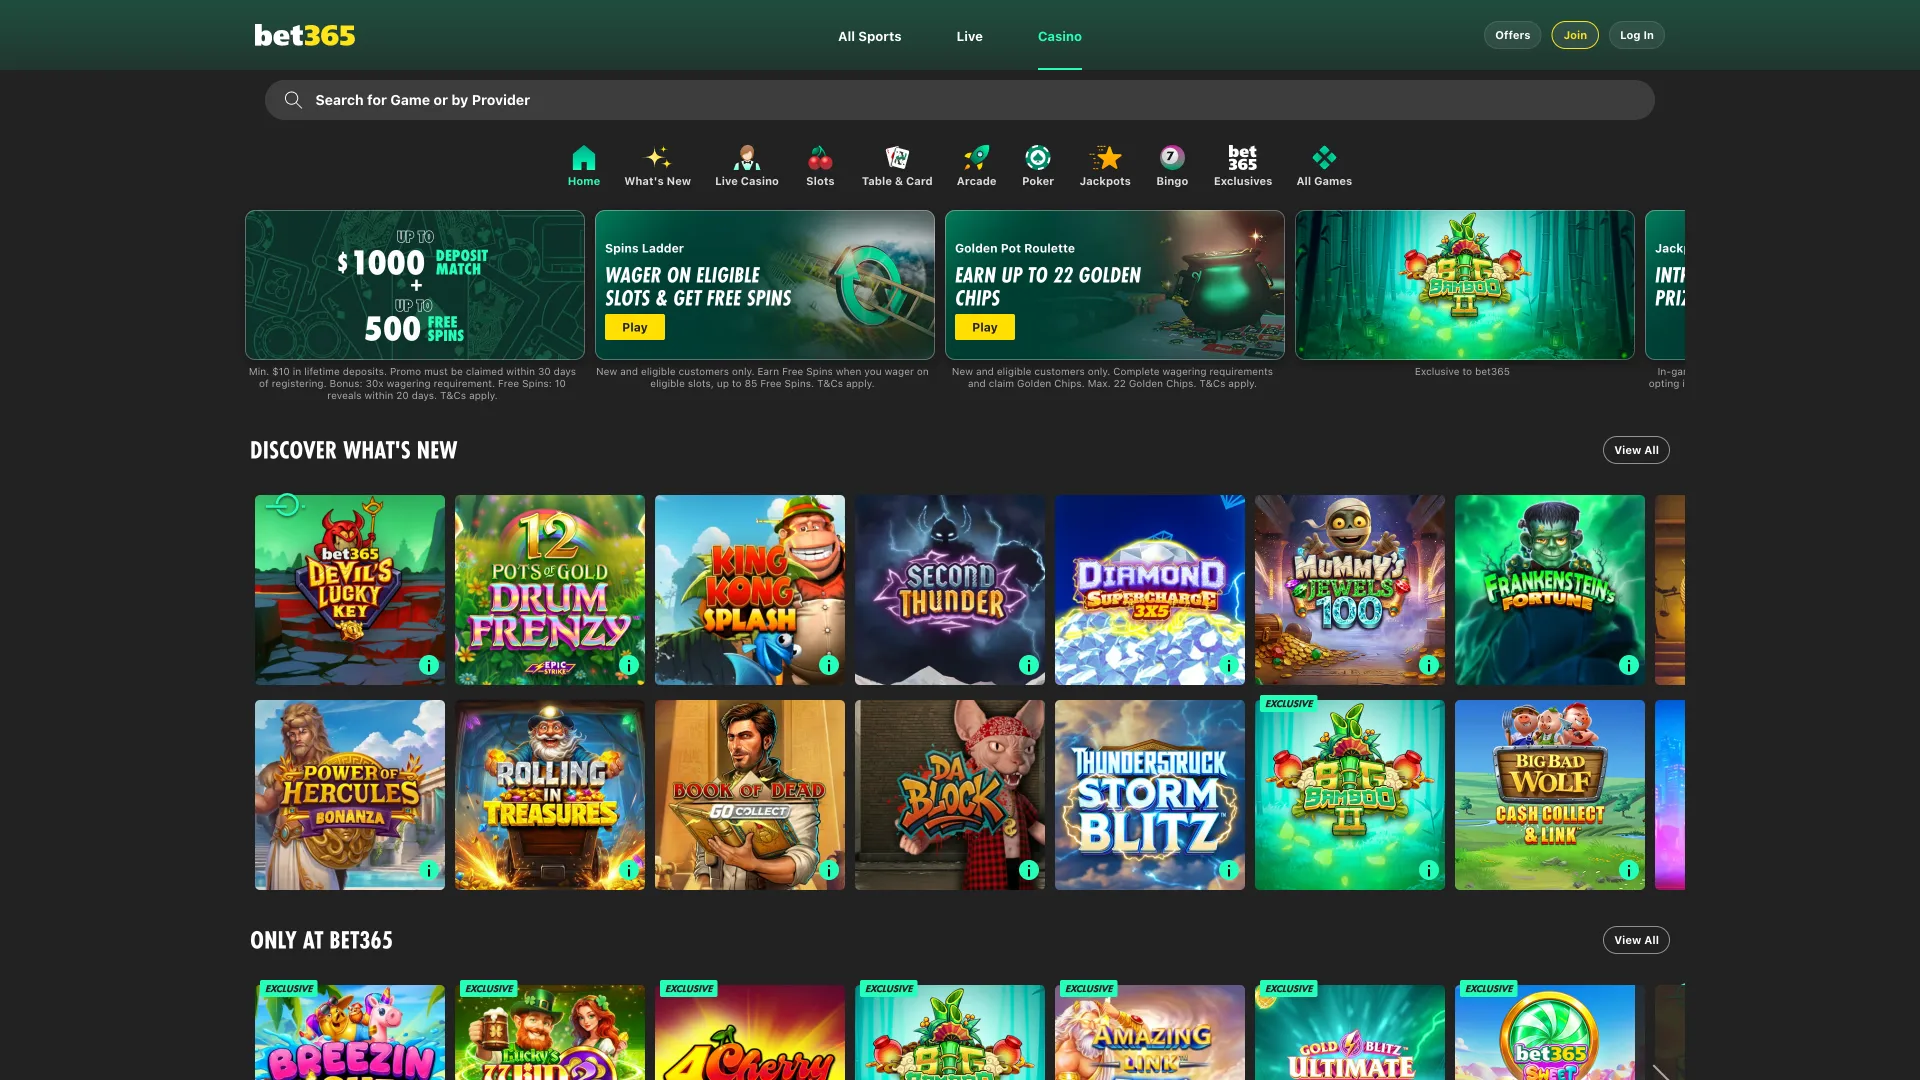Click the bet365 logo

point(305,36)
